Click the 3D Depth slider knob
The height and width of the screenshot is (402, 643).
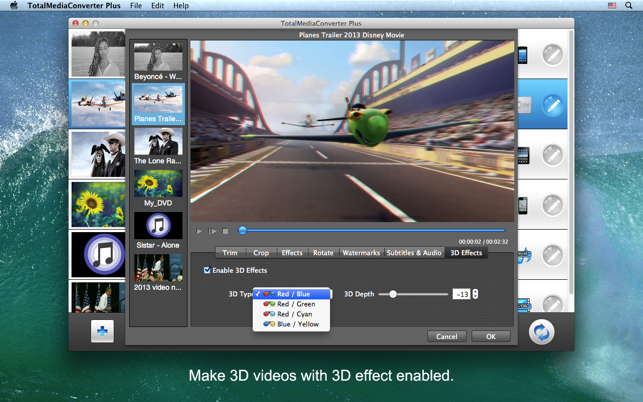tap(393, 294)
